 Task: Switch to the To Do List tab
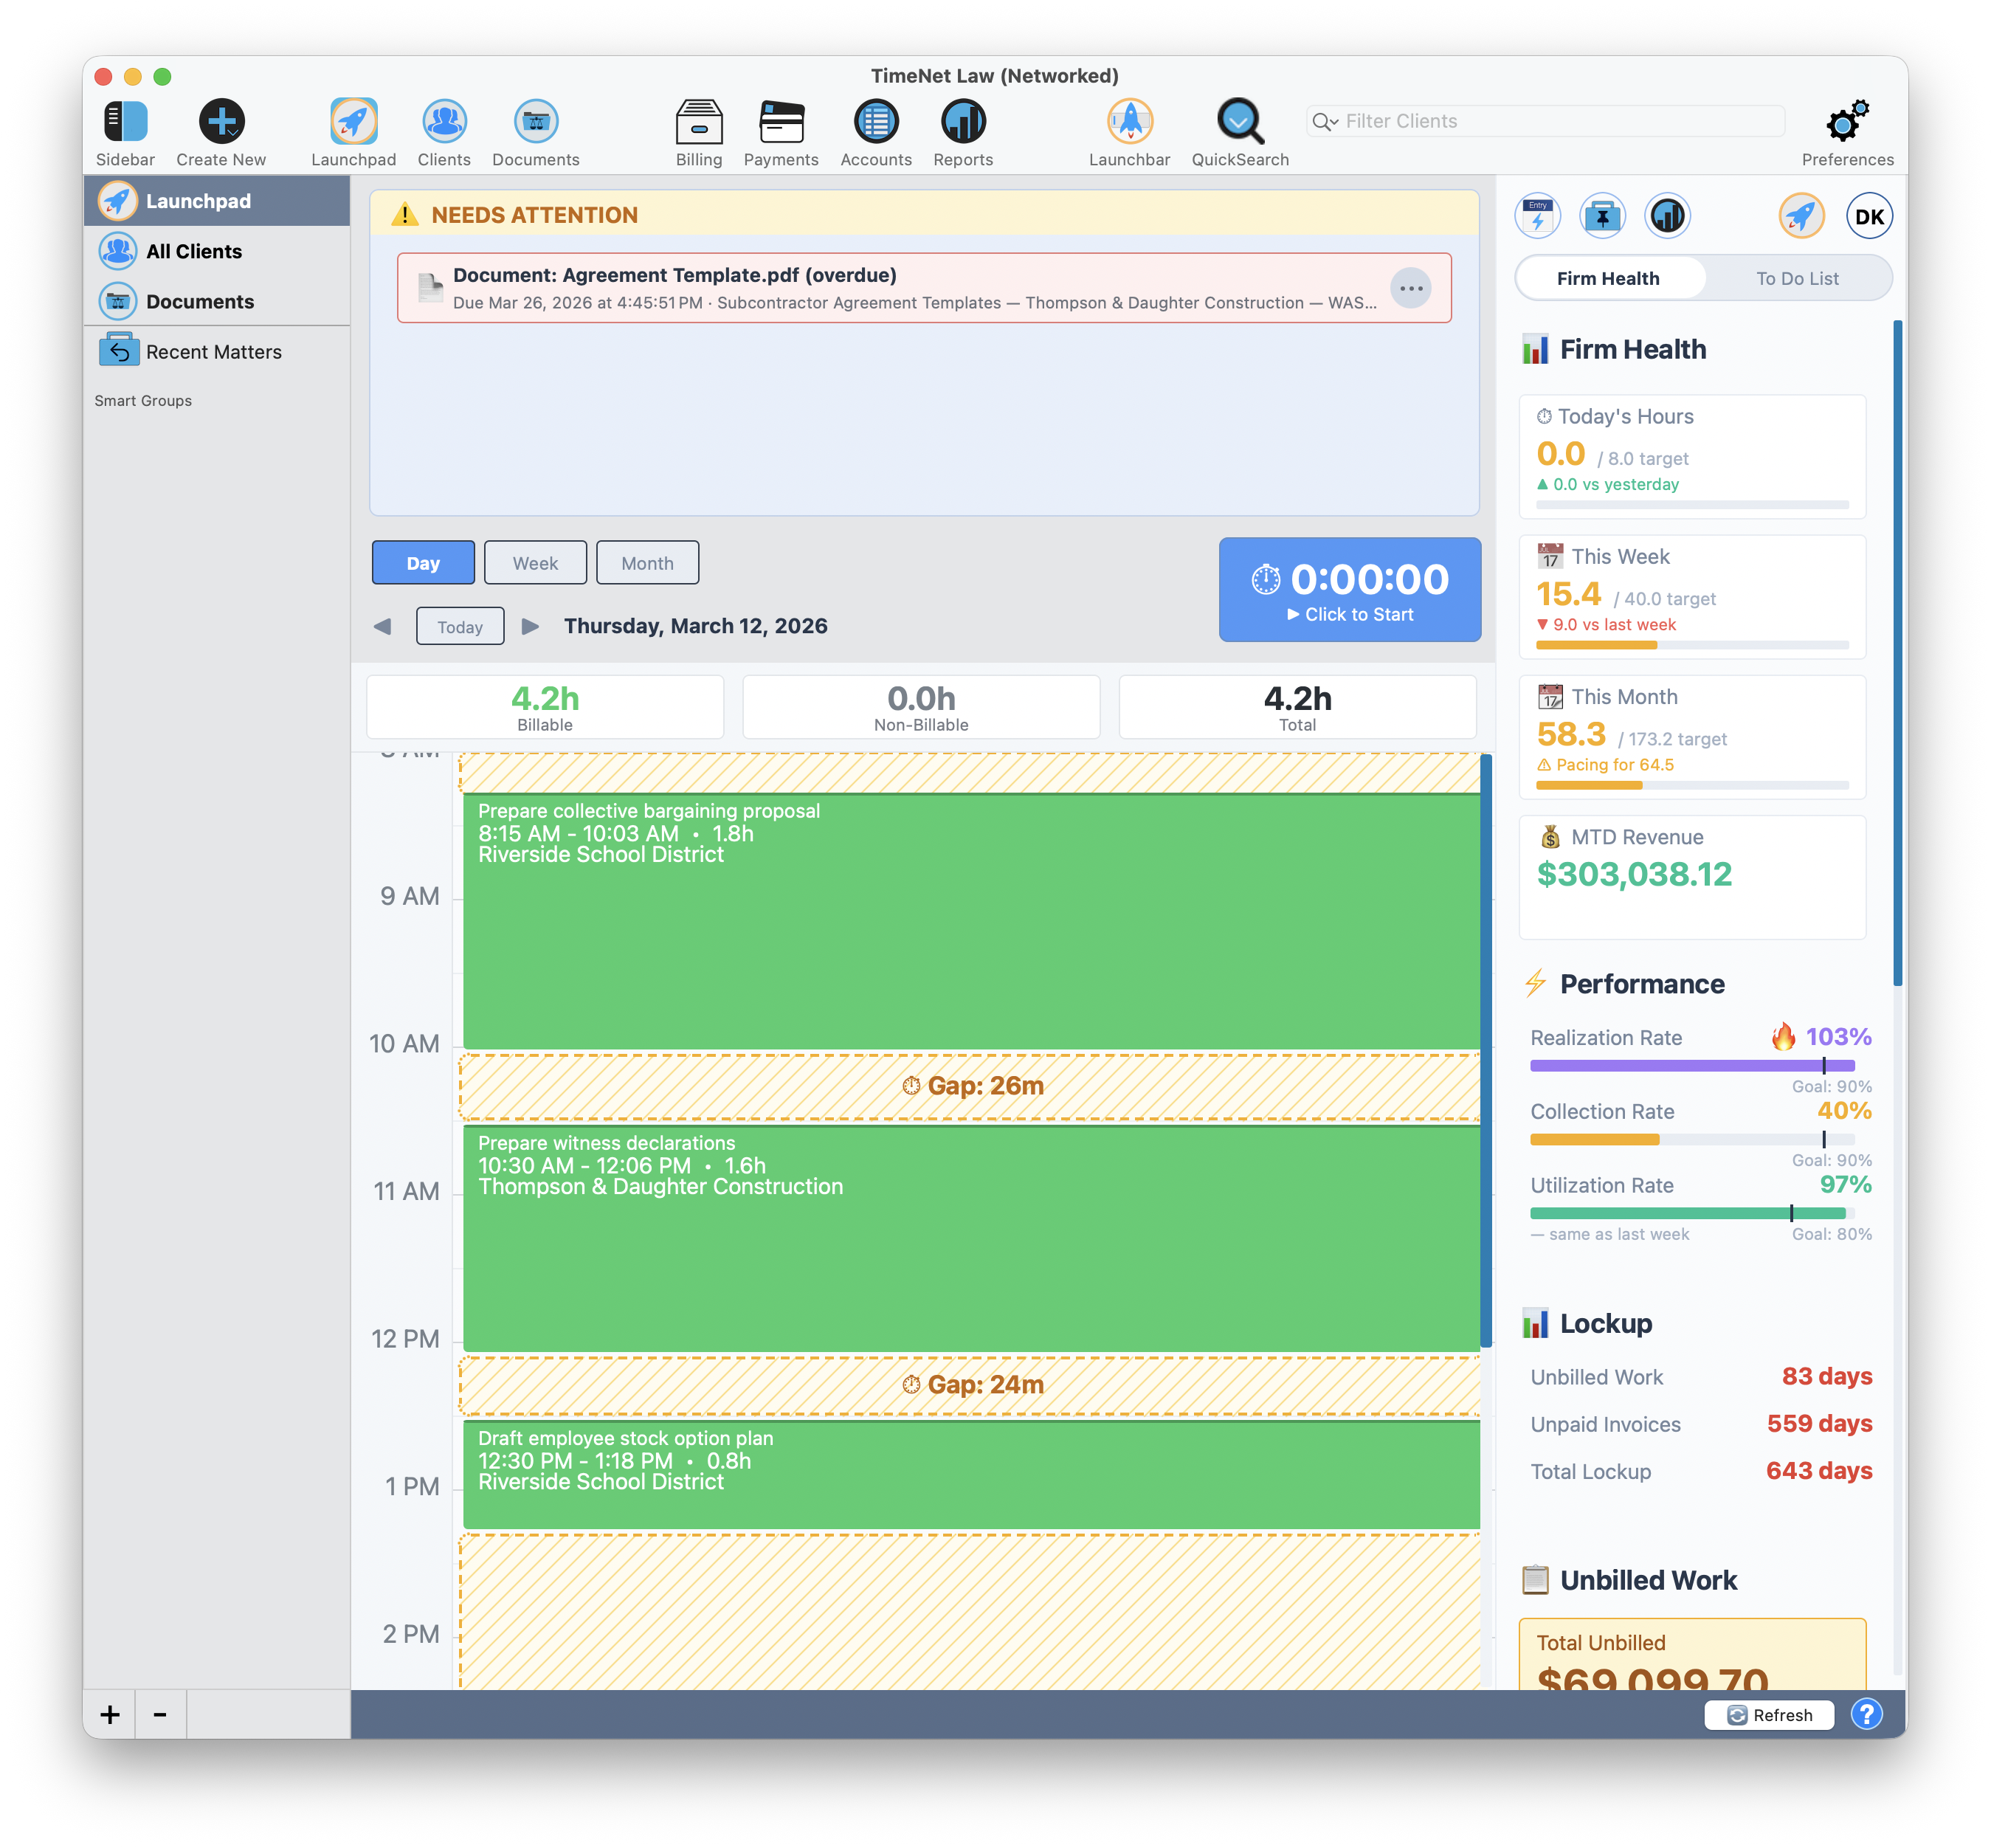click(1797, 278)
